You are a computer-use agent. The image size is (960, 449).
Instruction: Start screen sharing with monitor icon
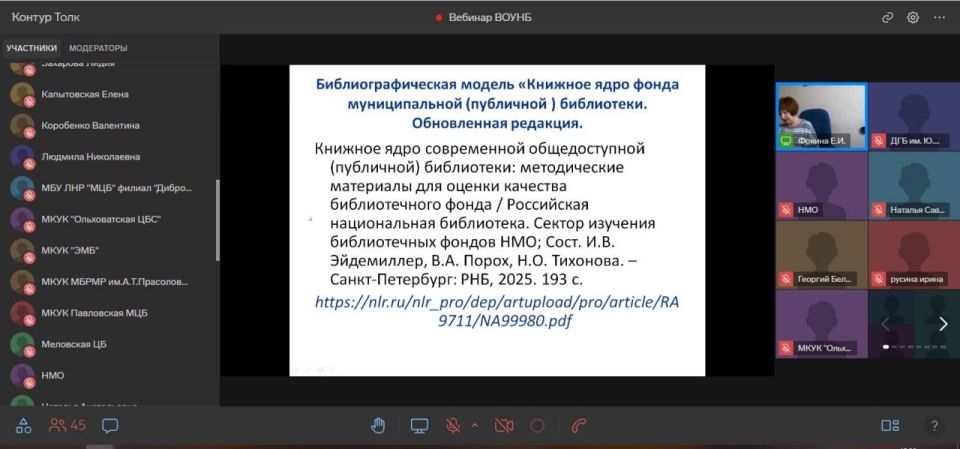pyautogui.click(x=419, y=426)
